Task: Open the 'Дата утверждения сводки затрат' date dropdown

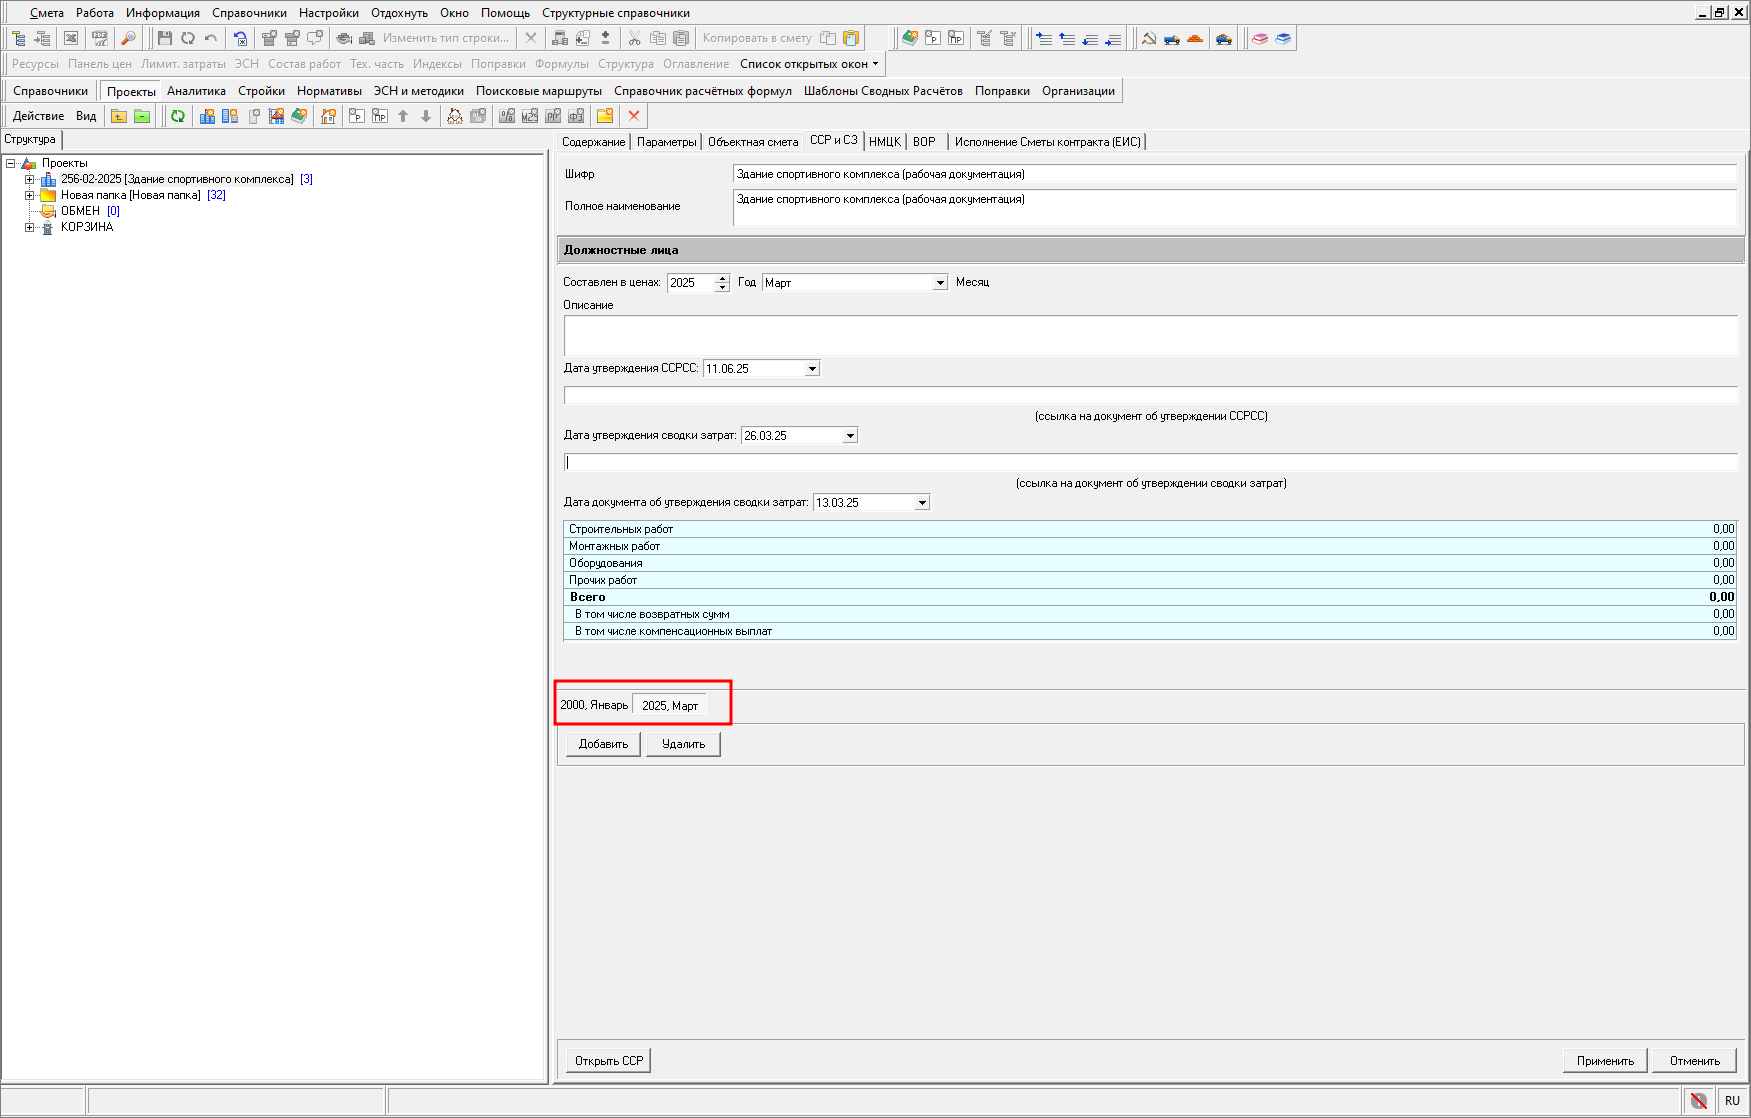Action: pyautogui.click(x=850, y=436)
